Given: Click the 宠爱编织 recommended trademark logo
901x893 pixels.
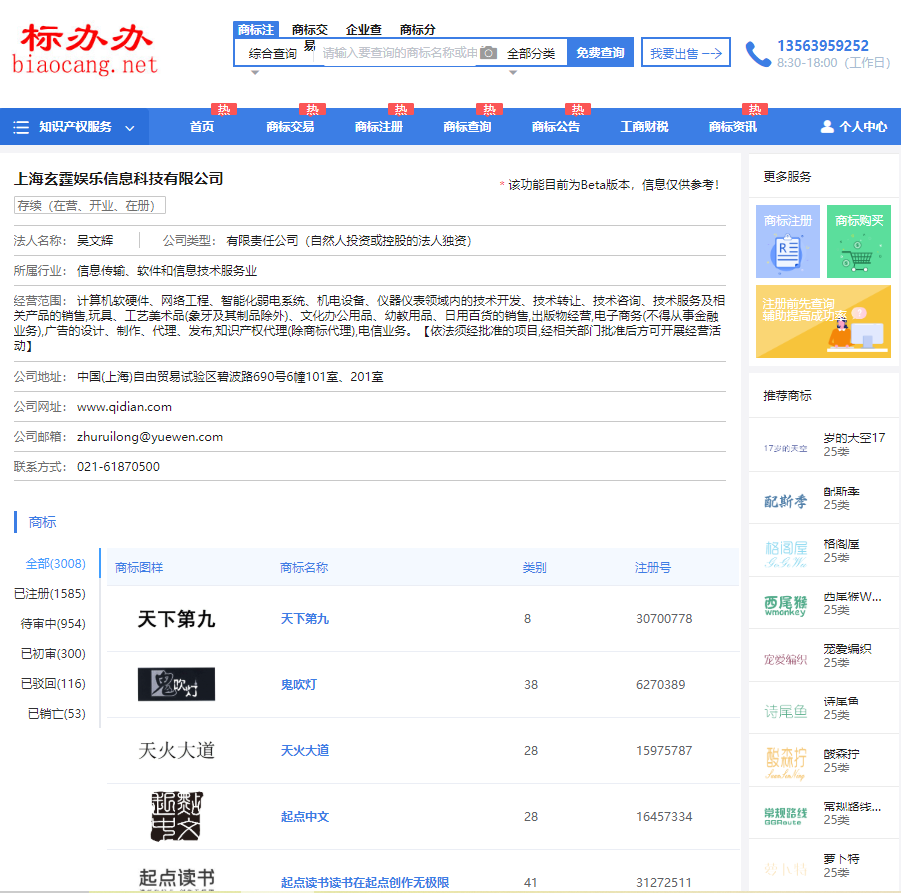Looking at the screenshot, I should coord(786,659).
